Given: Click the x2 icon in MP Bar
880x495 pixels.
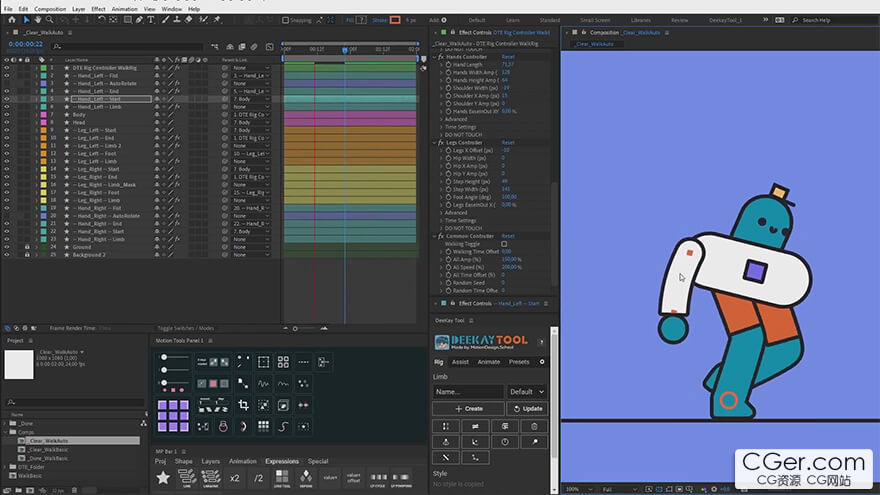Looking at the screenshot, I should click(235, 478).
